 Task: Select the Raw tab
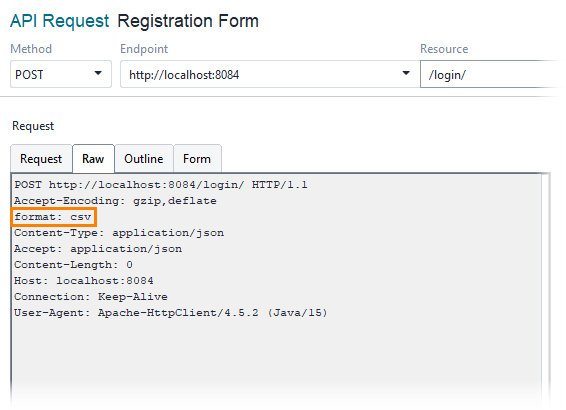[93, 159]
